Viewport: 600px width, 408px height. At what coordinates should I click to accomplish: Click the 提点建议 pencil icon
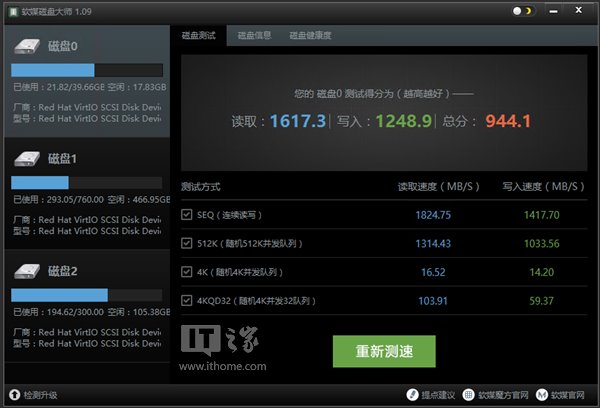(x=412, y=395)
